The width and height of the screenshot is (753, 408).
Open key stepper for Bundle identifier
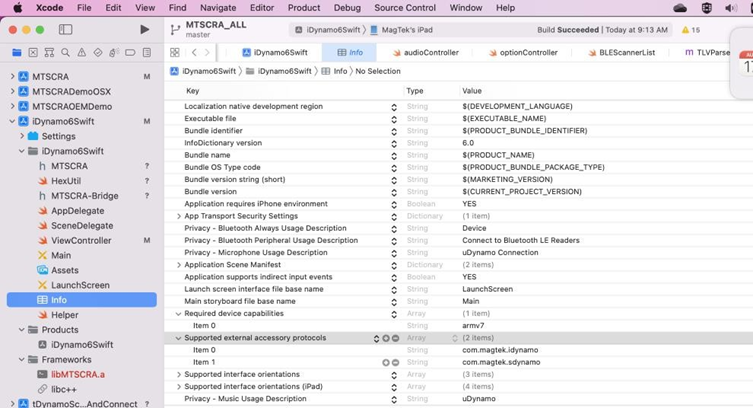[x=394, y=131]
